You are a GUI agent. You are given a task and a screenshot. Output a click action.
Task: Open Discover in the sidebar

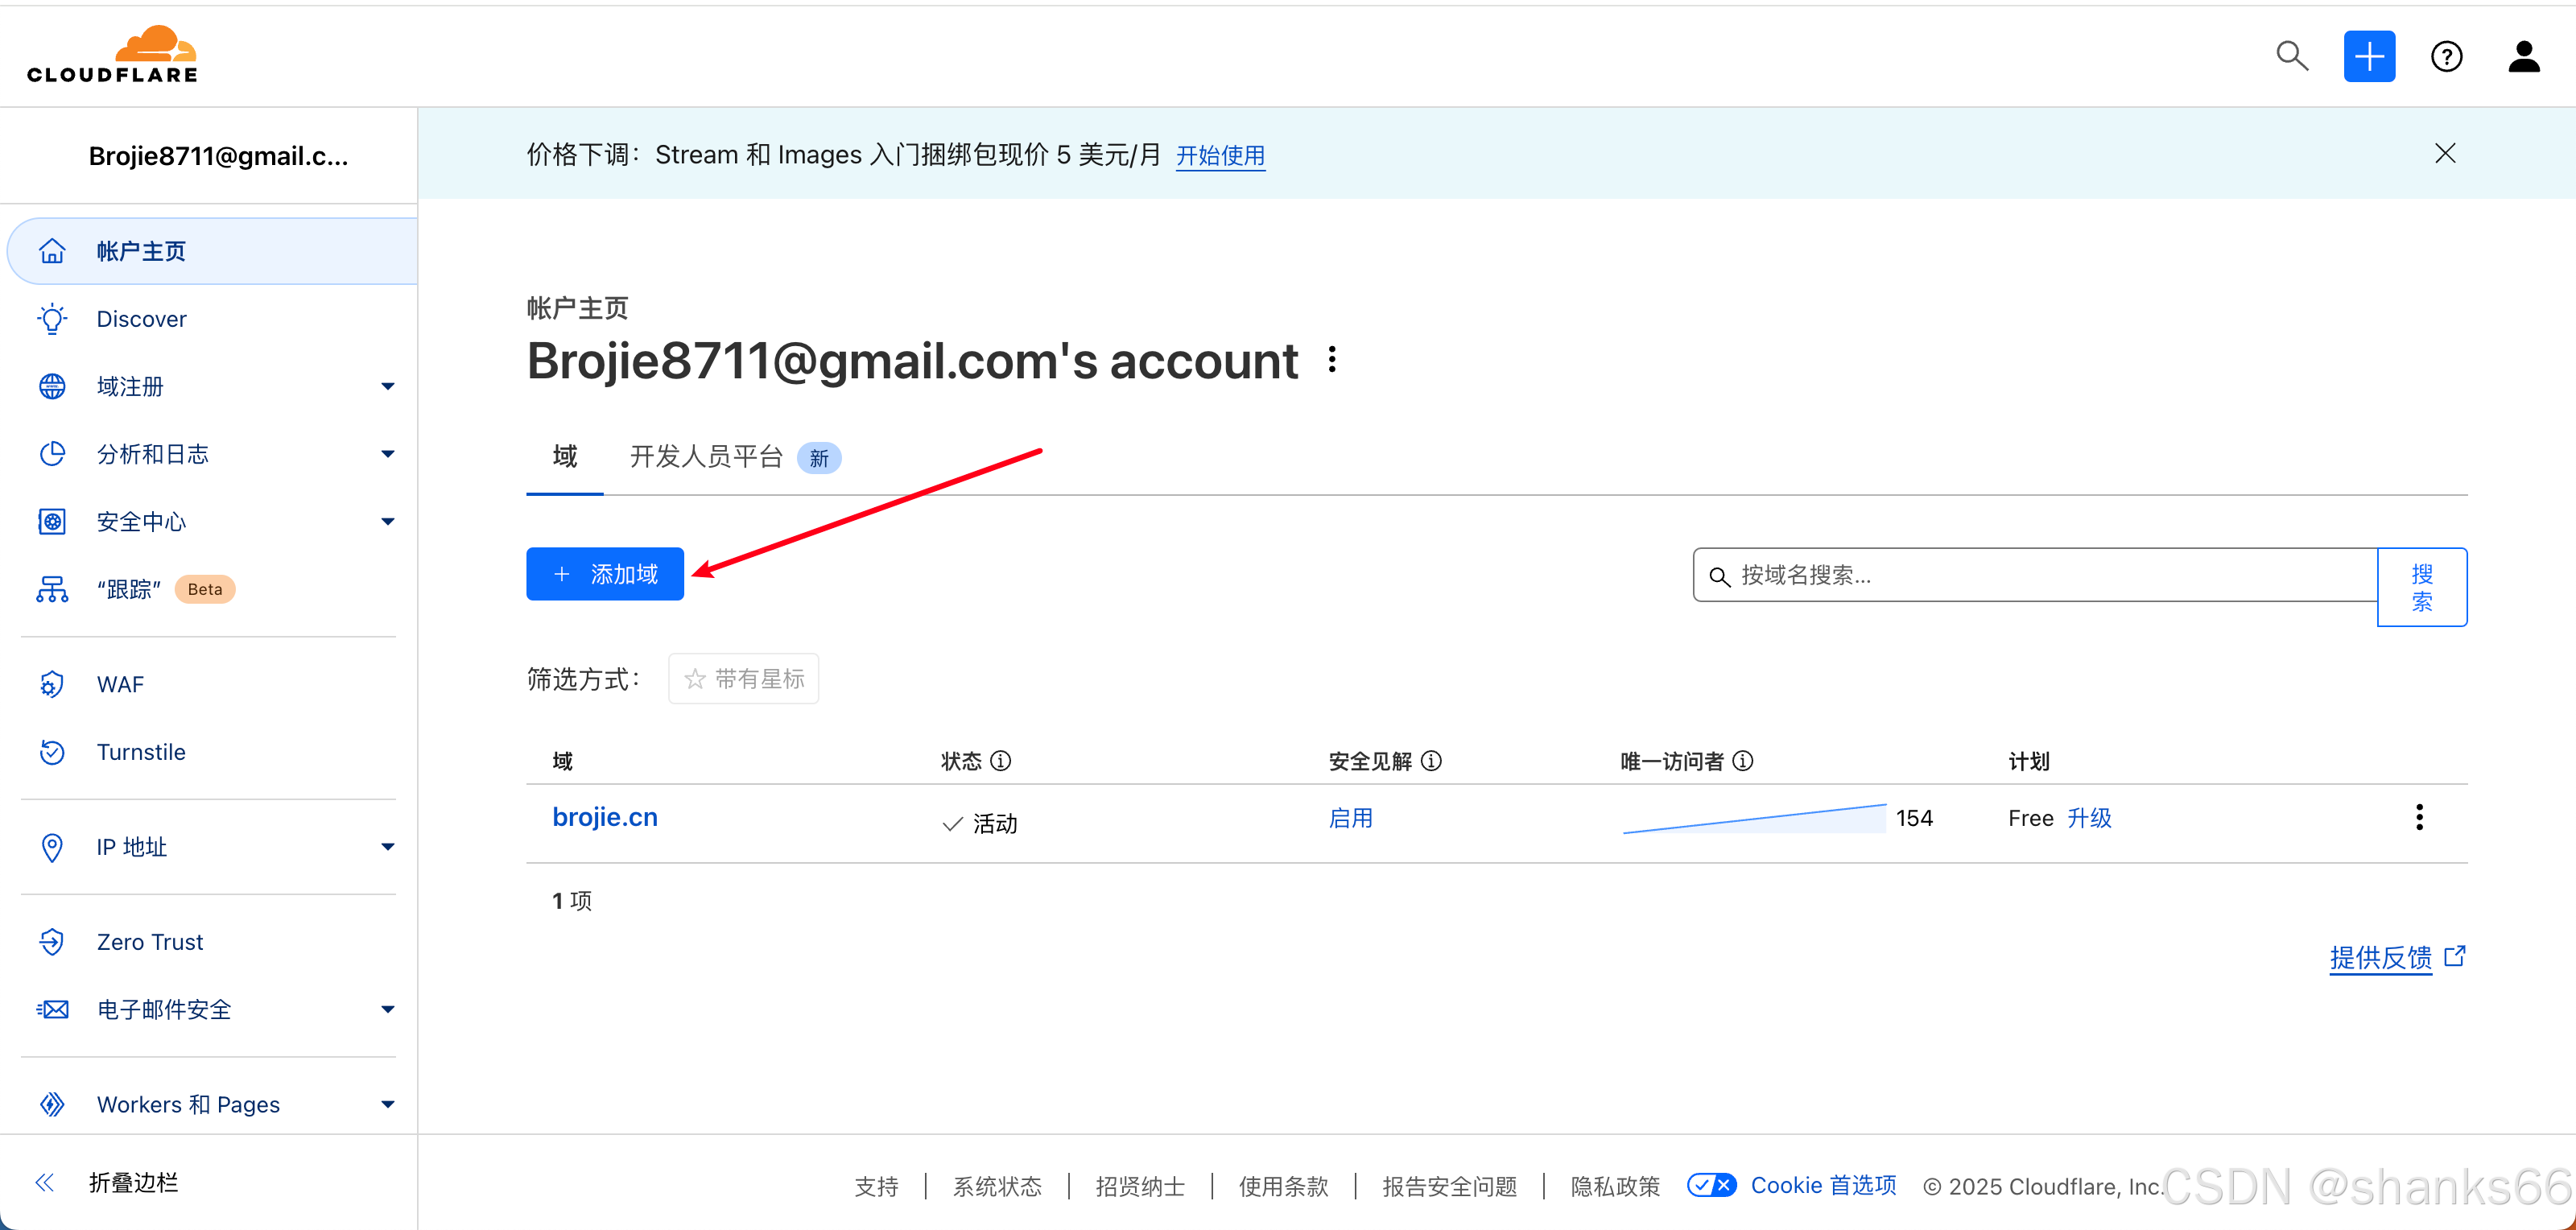point(141,319)
